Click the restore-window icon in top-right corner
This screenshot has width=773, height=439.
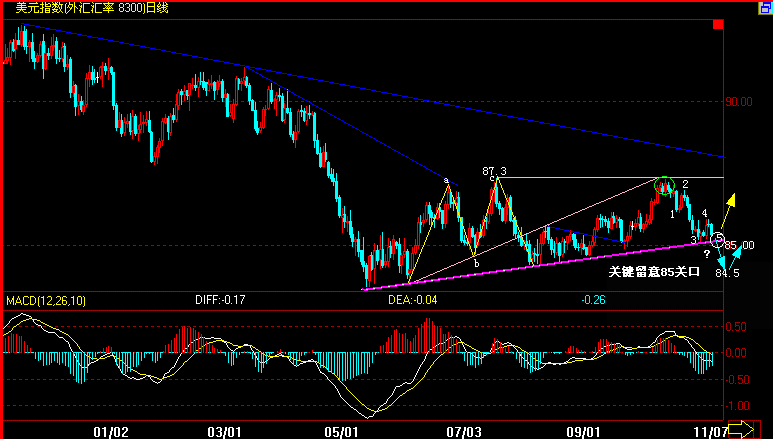[x=766, y=8]
